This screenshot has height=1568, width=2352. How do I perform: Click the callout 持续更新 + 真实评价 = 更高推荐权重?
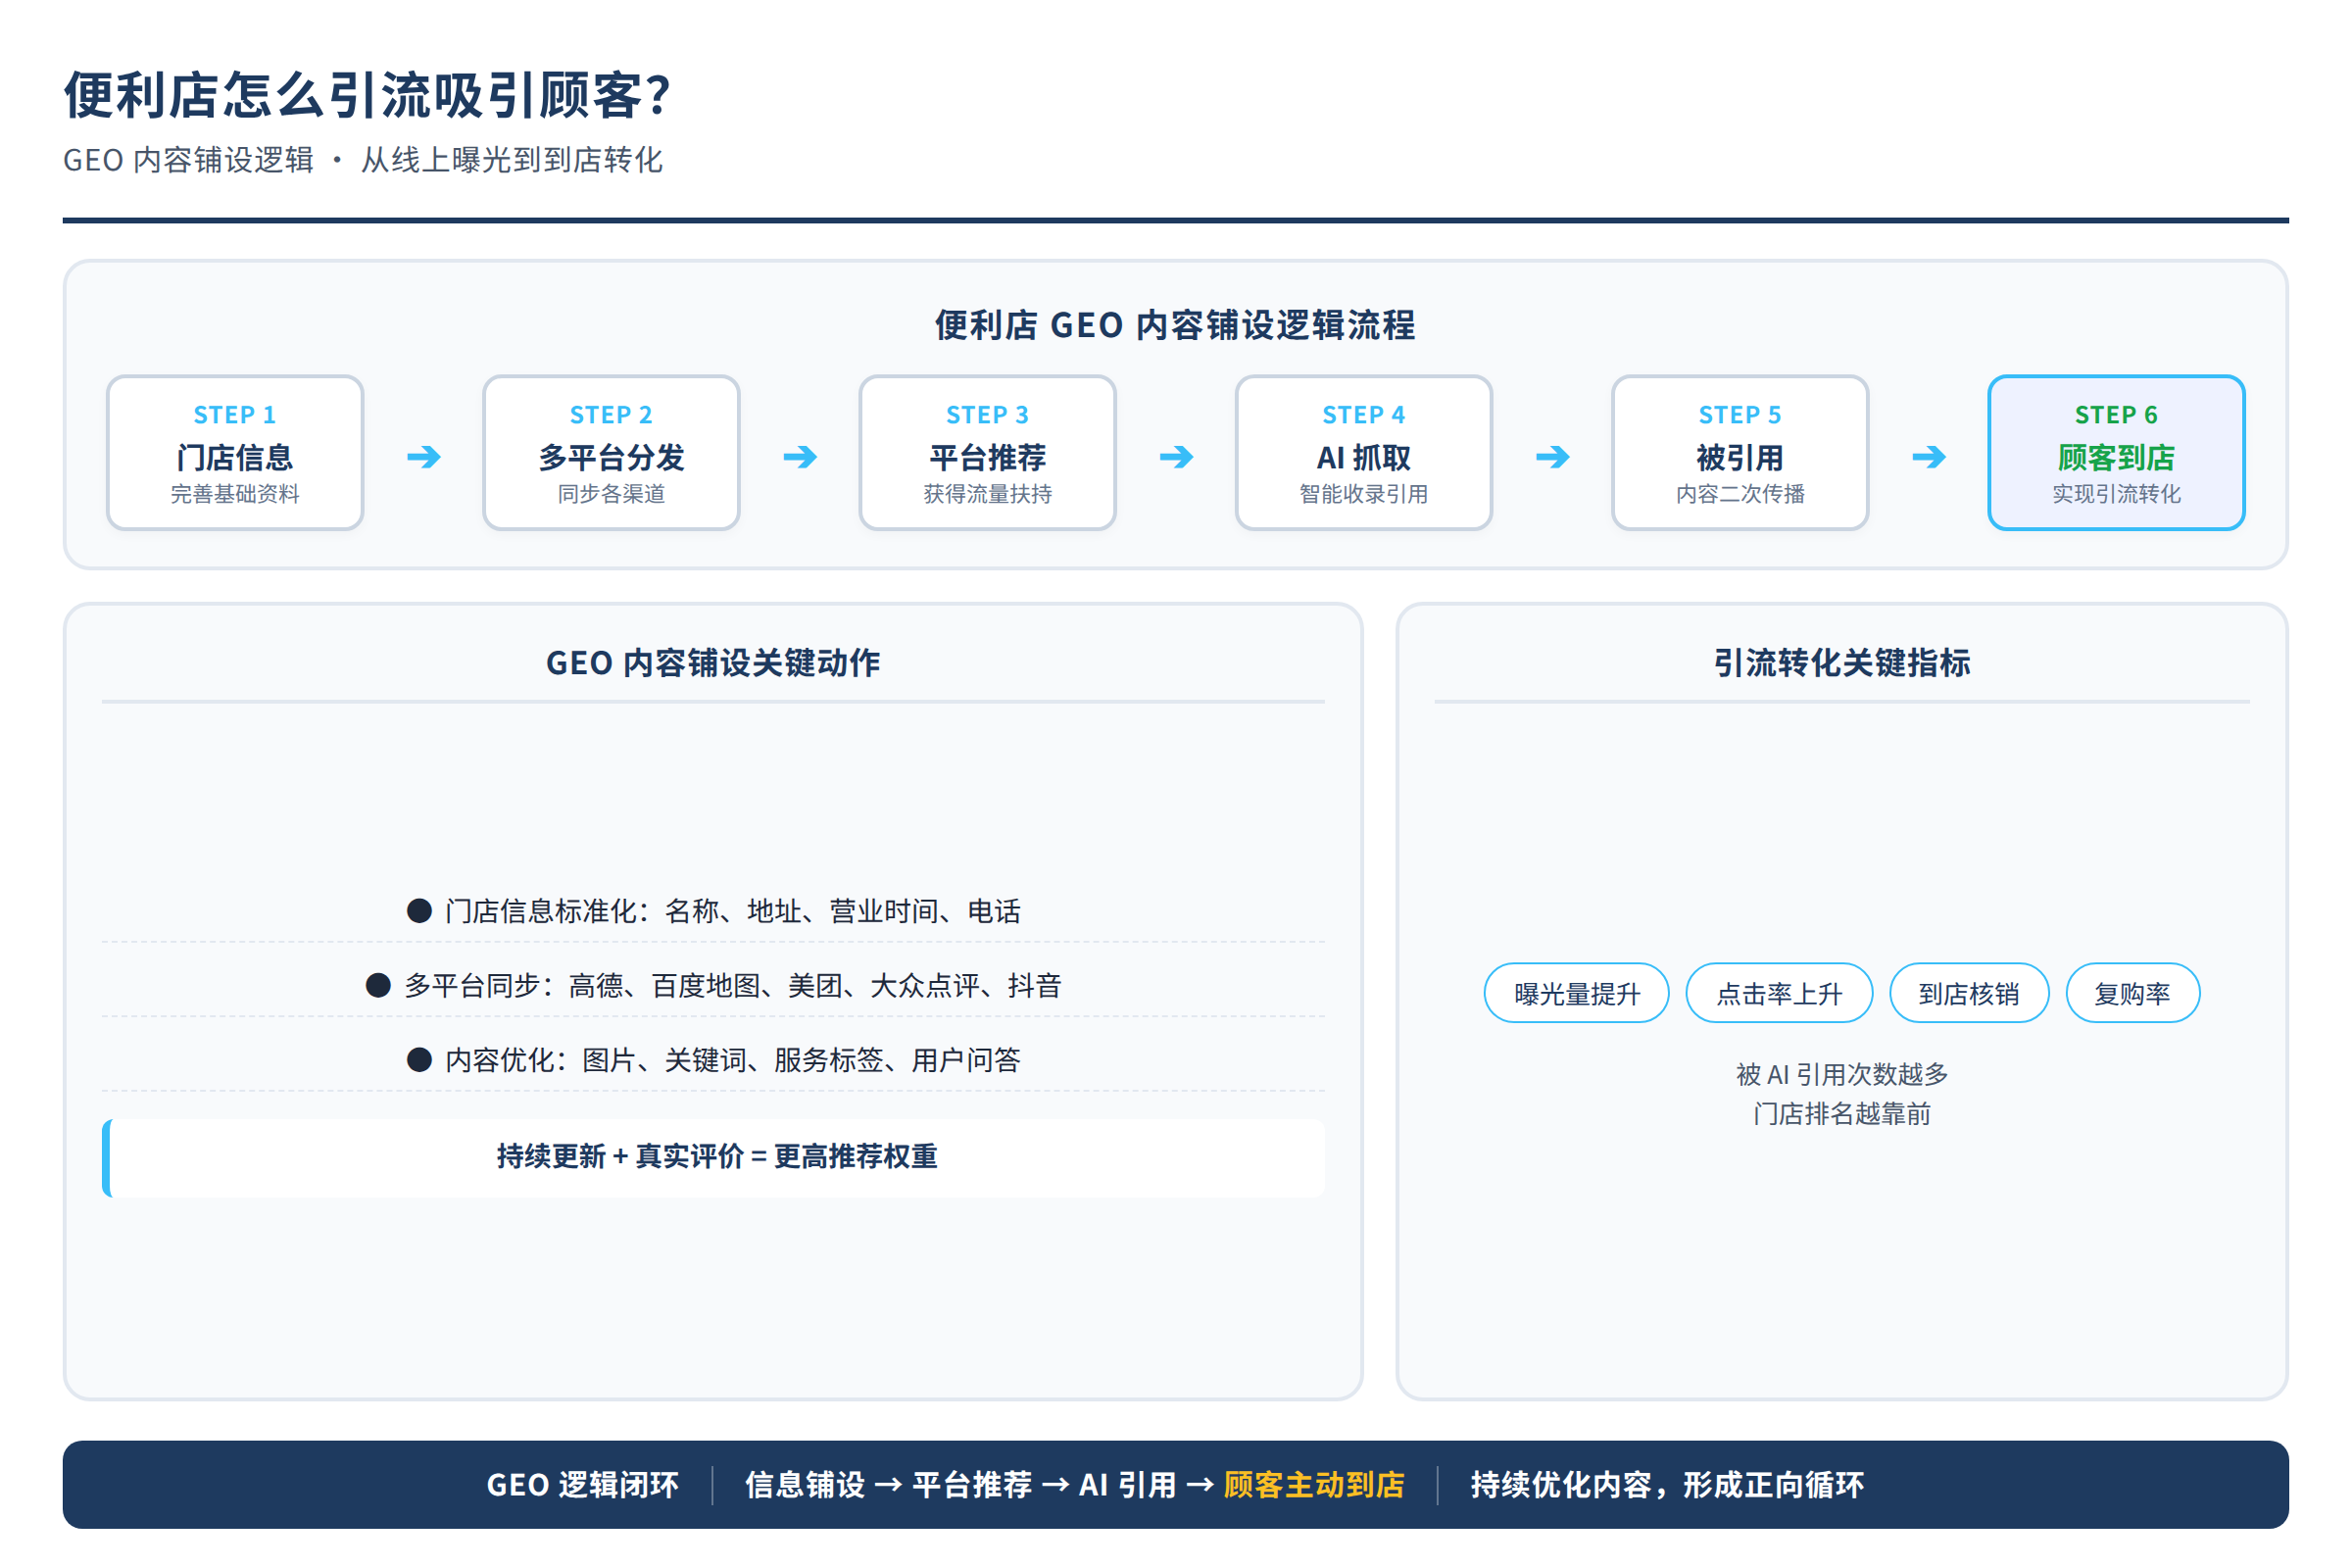pos(714,1157)
